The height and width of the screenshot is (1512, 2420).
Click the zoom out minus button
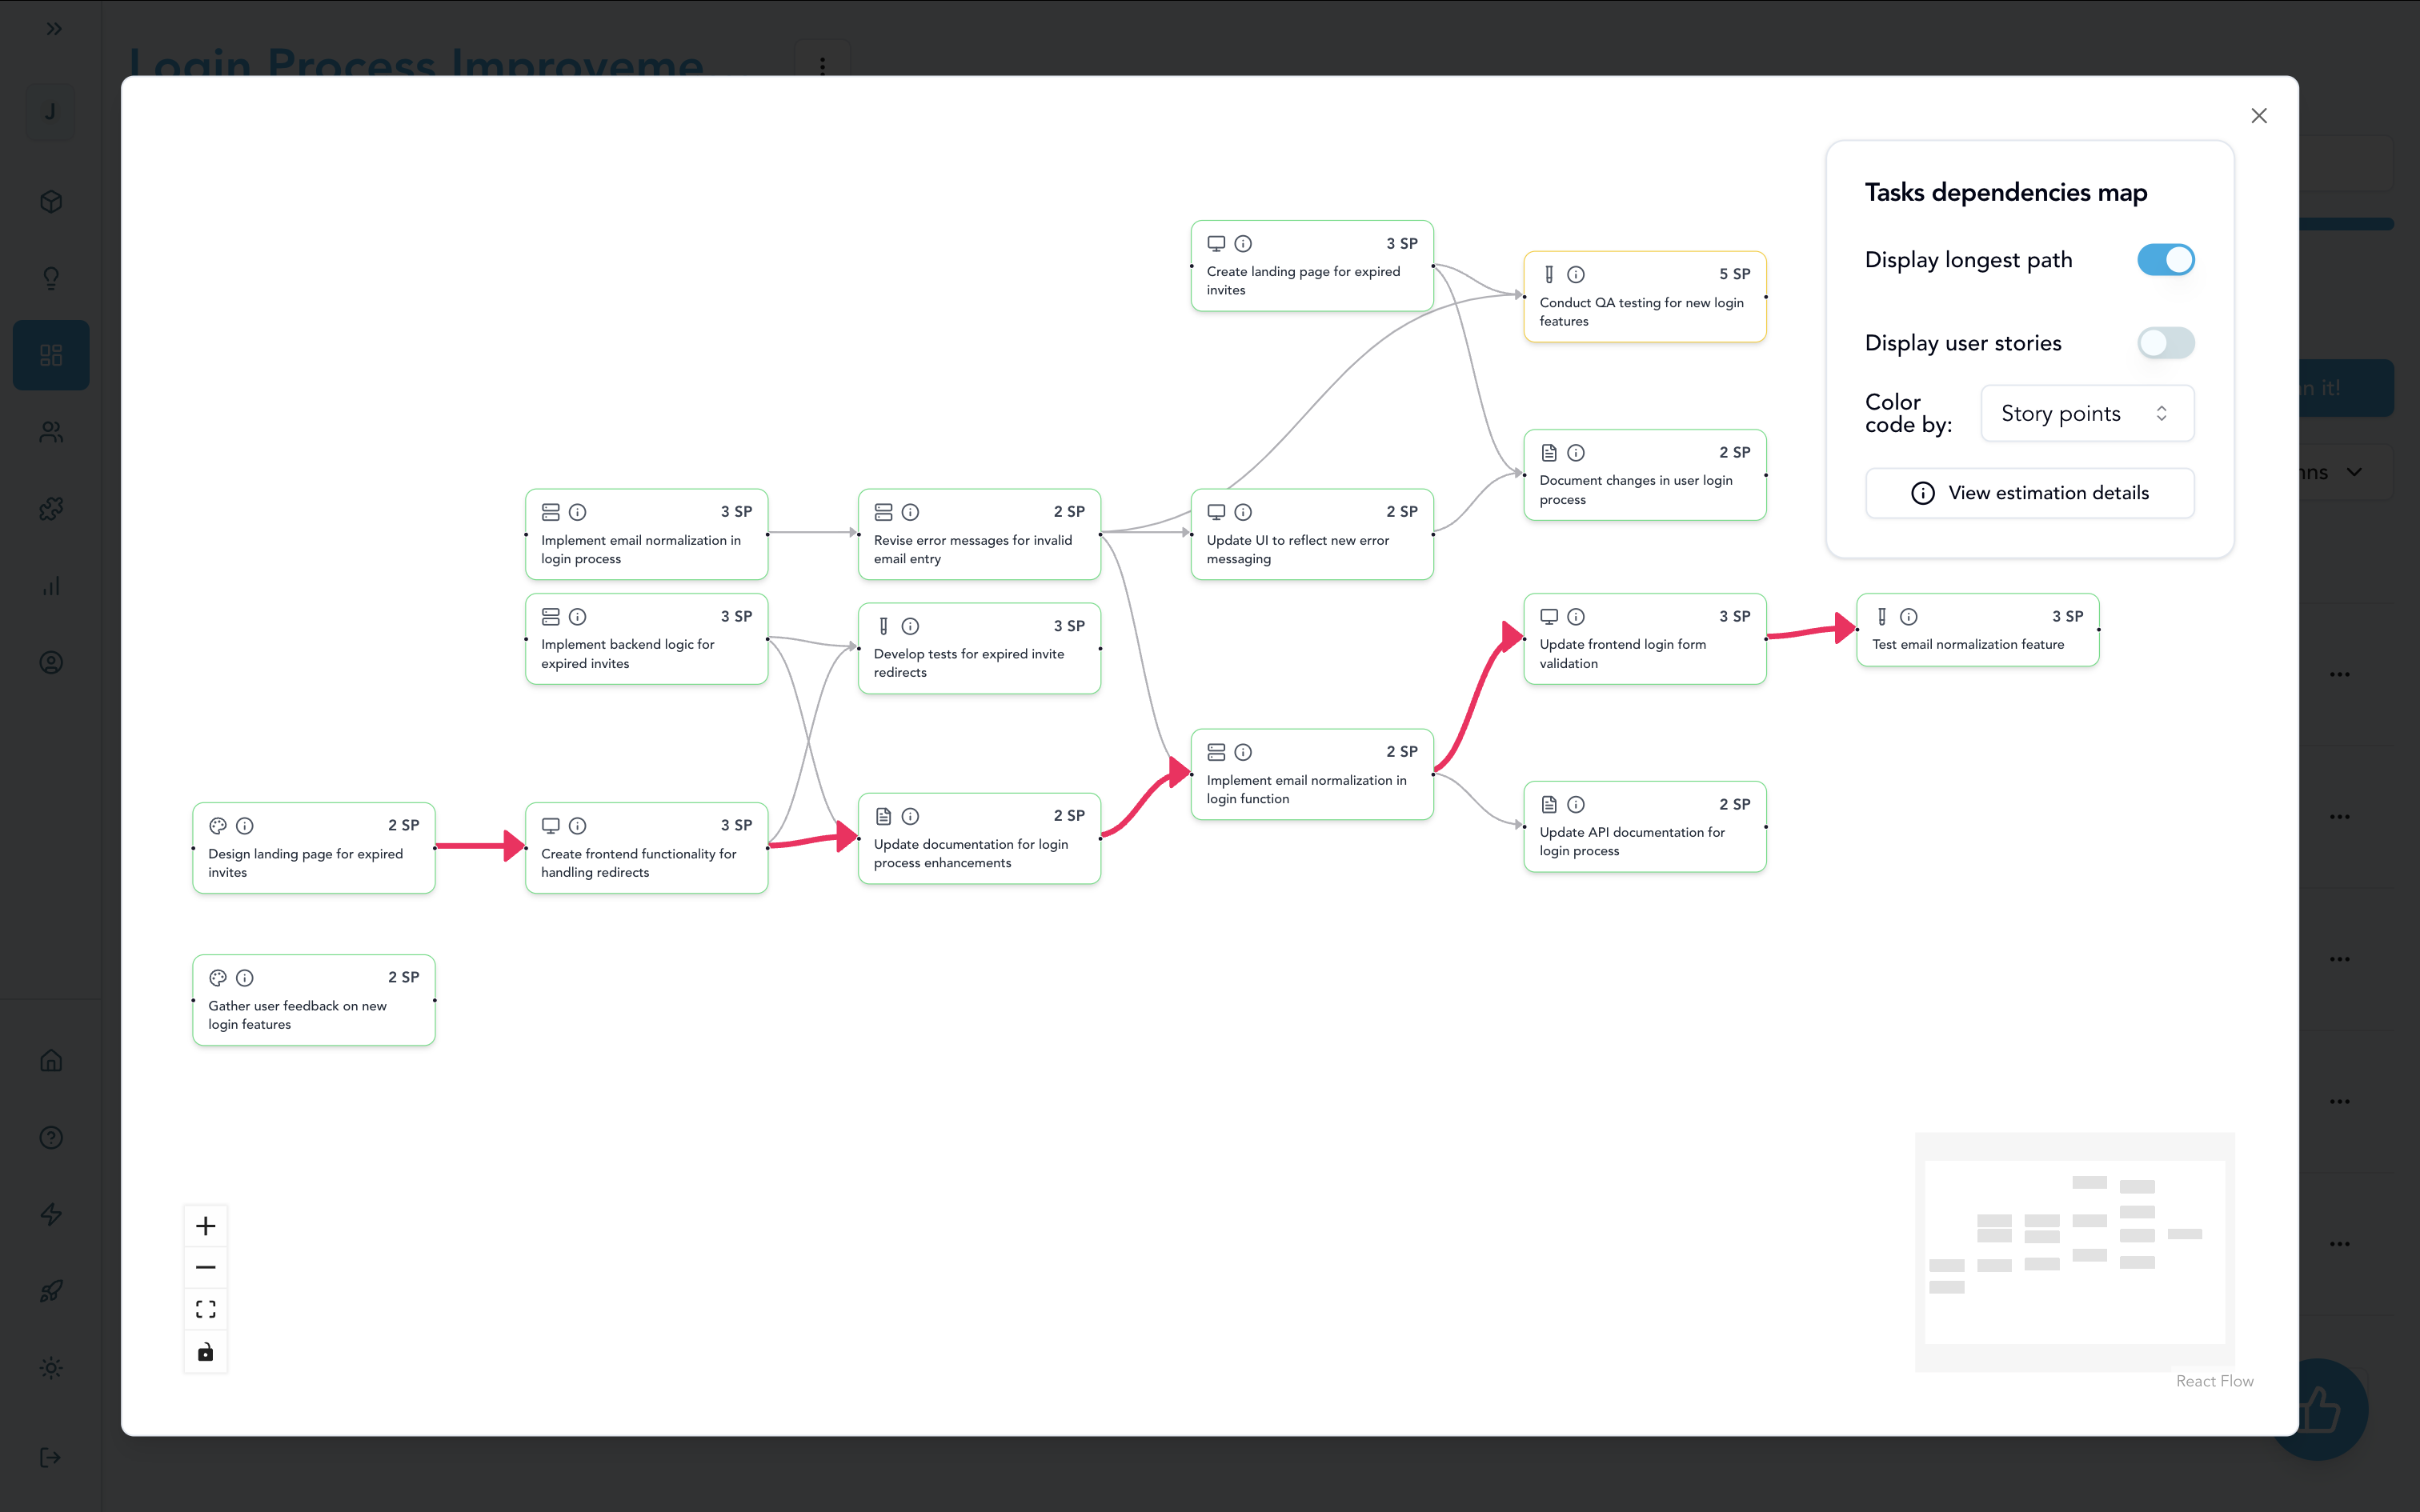tap(205, 1267)
